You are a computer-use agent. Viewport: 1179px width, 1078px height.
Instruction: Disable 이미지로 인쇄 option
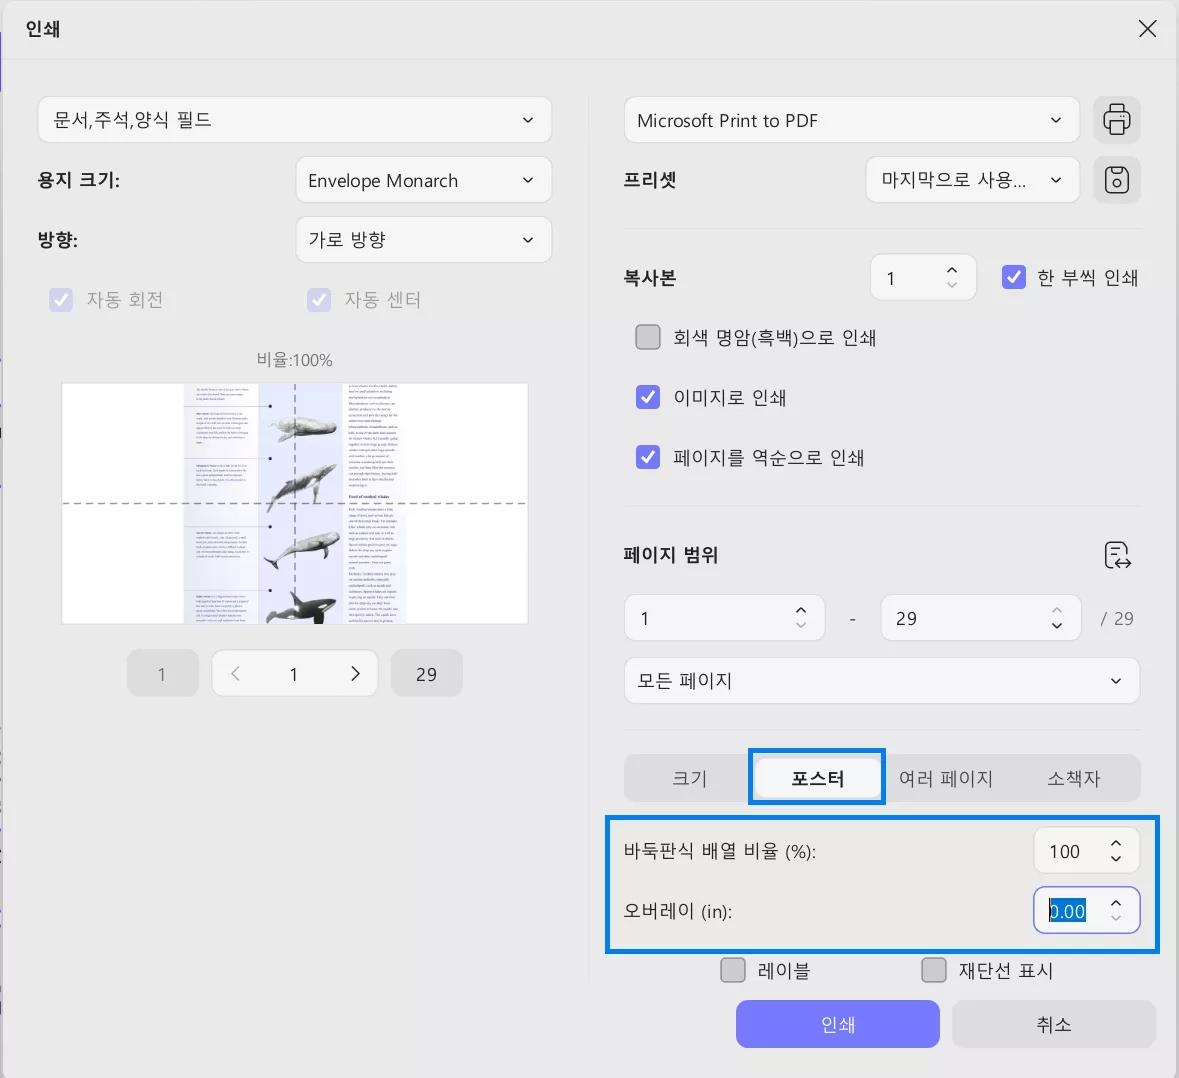click(x=648, y=397)
